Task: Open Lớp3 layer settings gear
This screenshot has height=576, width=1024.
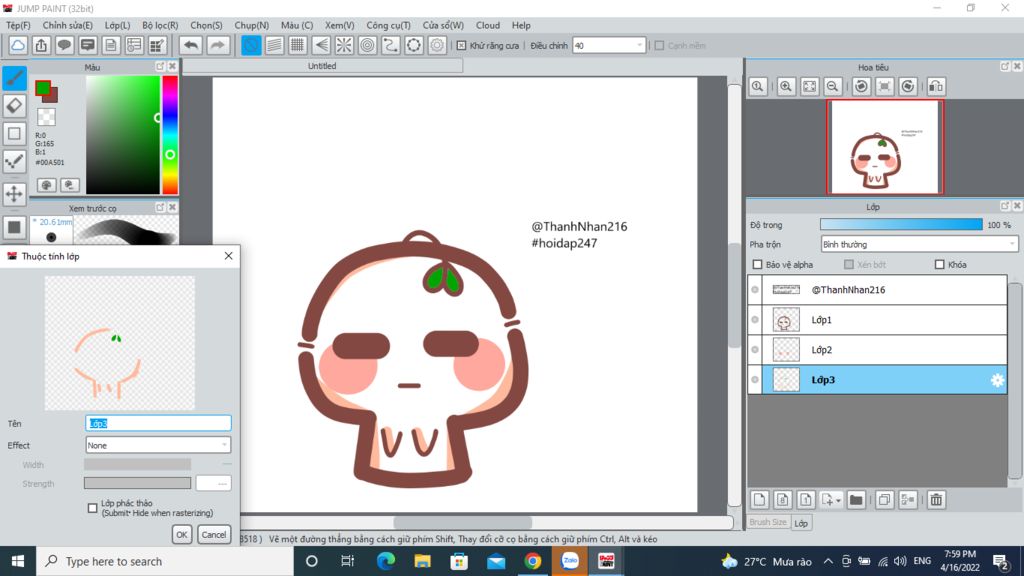Action: coord(997,380)
